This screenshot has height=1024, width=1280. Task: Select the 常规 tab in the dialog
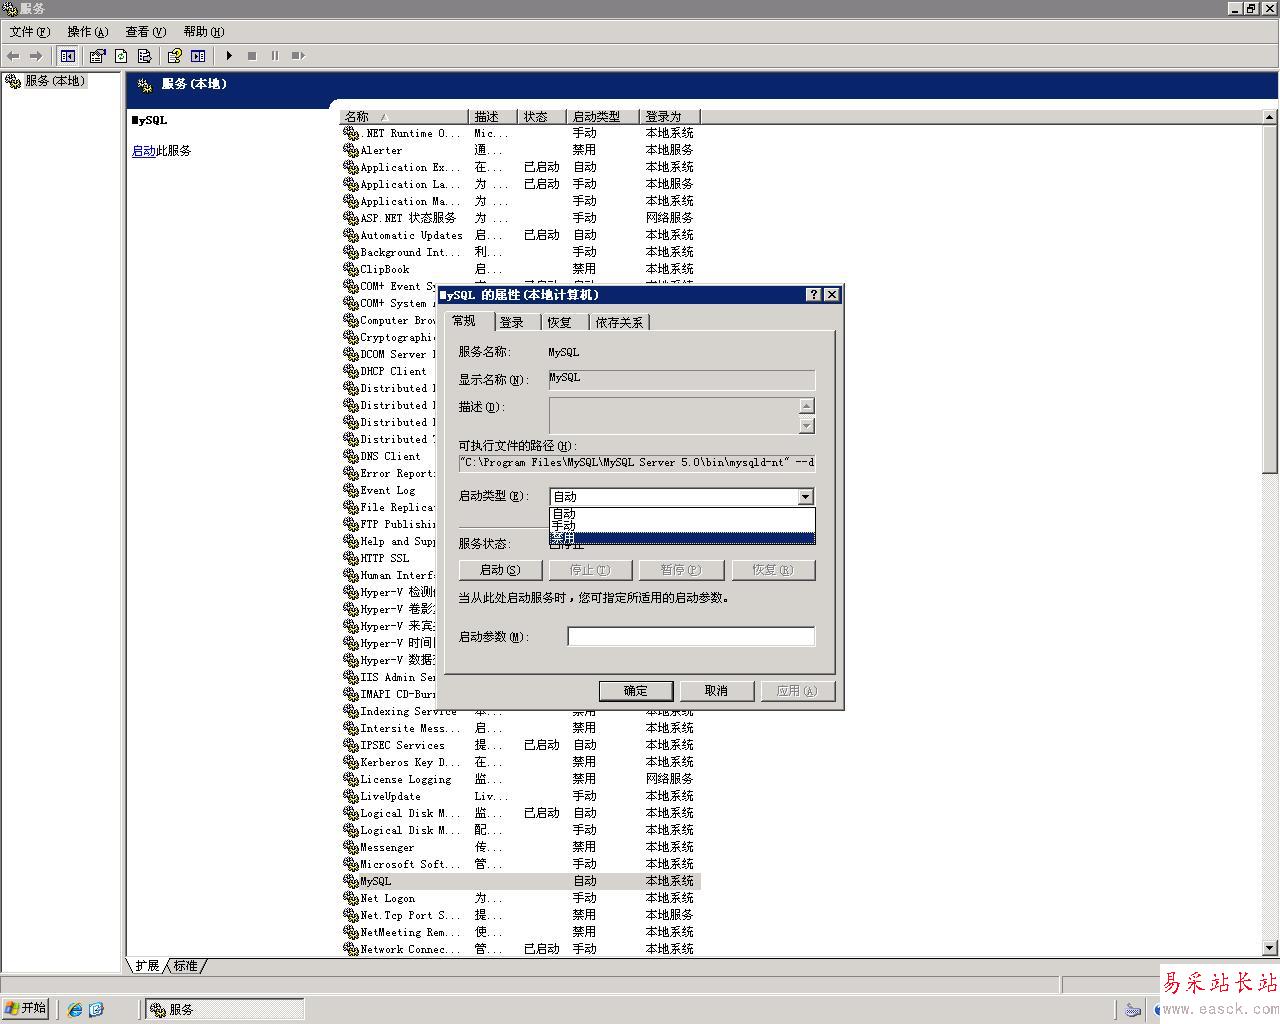tap(464, 321)
